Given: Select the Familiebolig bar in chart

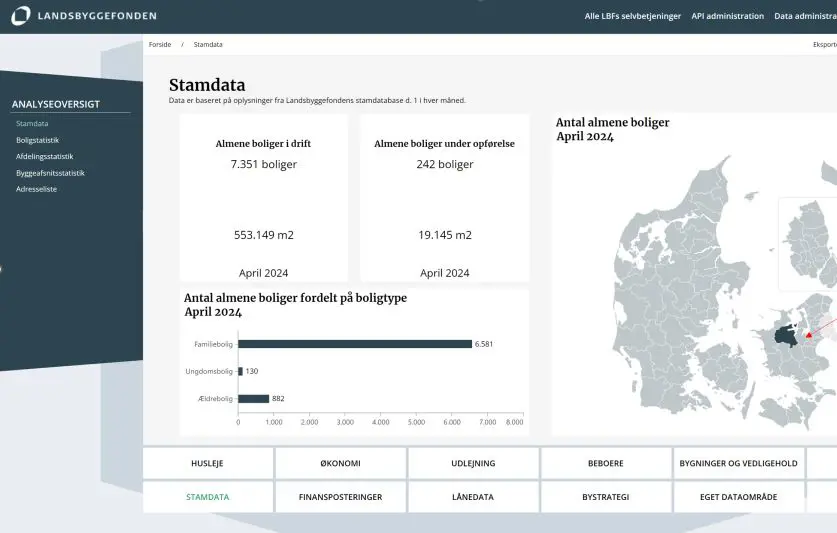Looking at the screenshot, I should point(355,344).
